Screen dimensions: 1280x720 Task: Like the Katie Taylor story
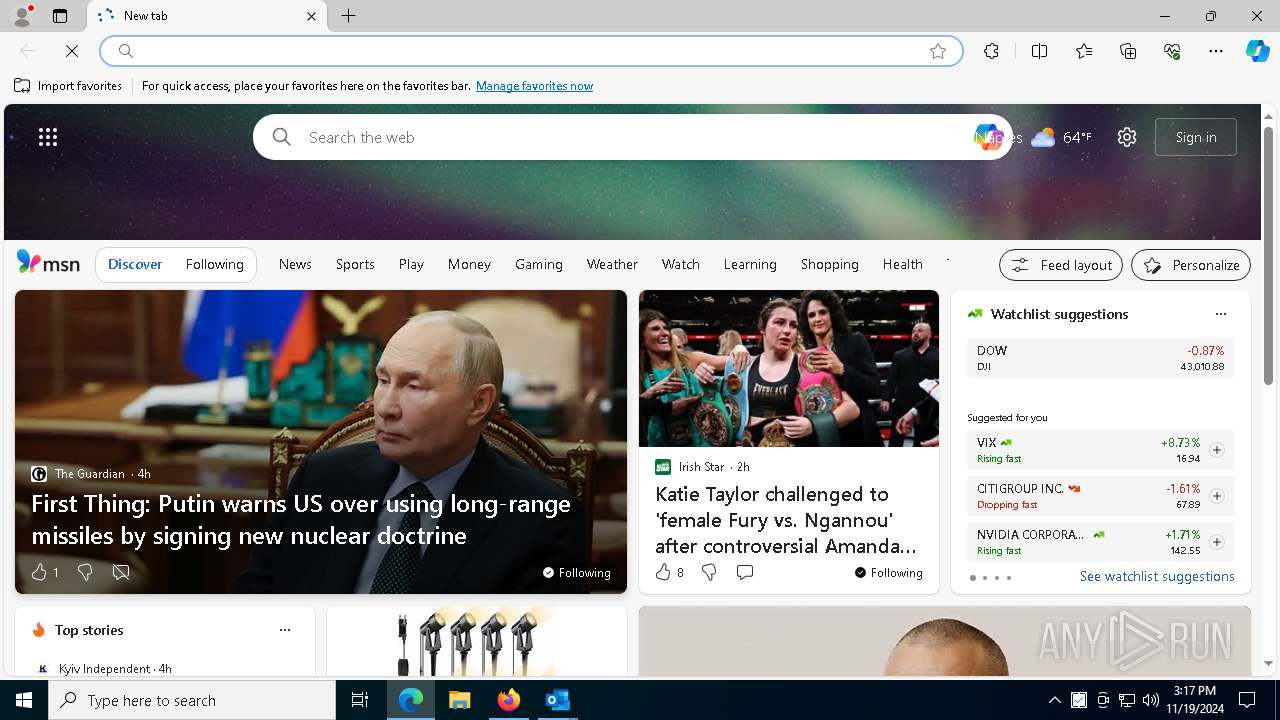669,572
